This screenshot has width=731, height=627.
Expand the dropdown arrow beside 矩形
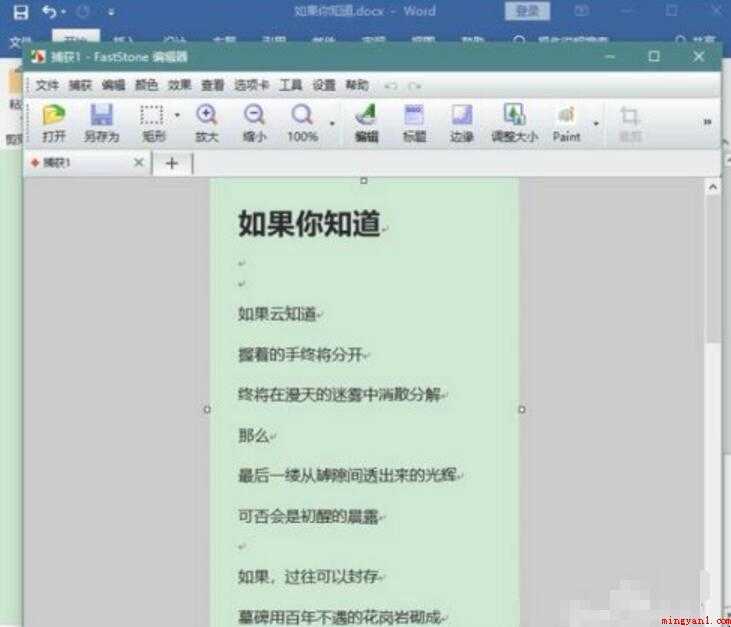[x=177, y=115]
